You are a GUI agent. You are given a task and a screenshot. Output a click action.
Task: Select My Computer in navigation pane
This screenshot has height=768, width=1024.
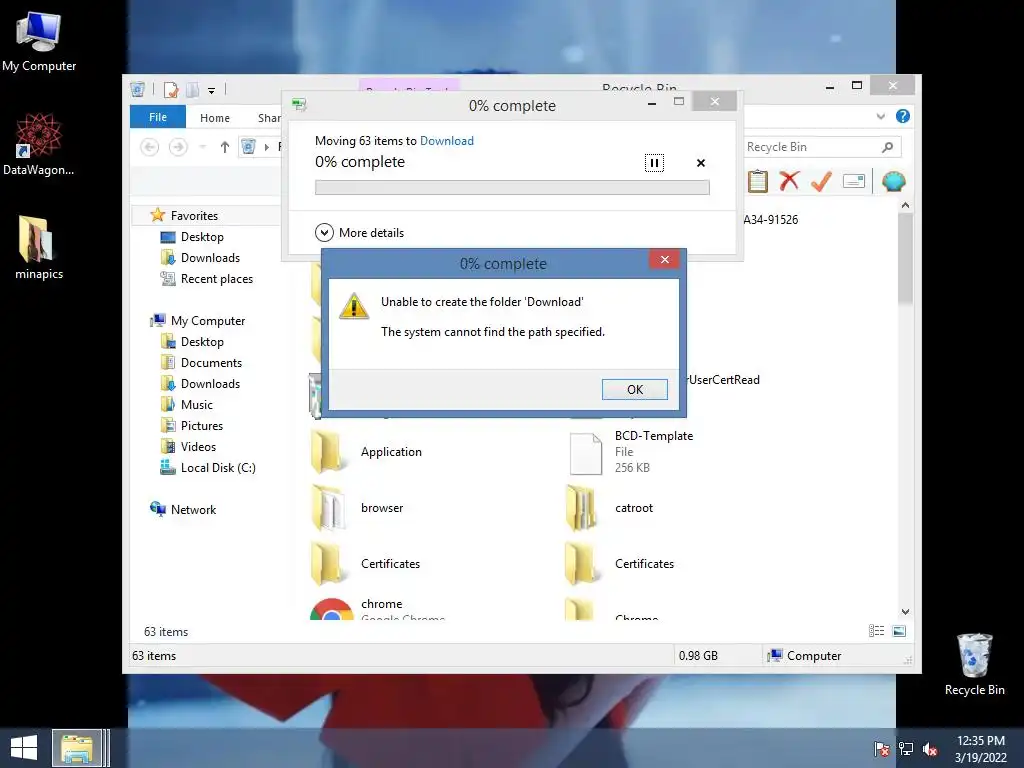pos(207,321)
